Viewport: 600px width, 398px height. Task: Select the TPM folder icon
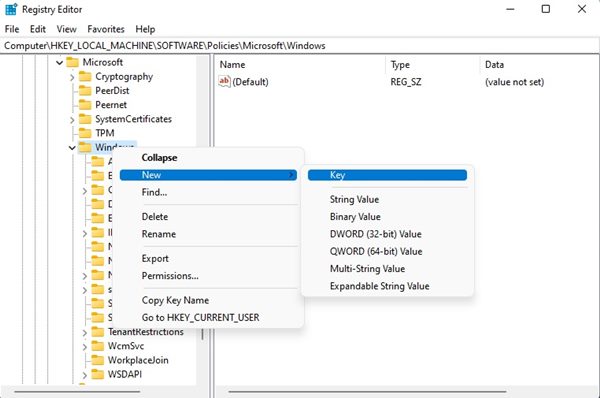coord(85,133)
